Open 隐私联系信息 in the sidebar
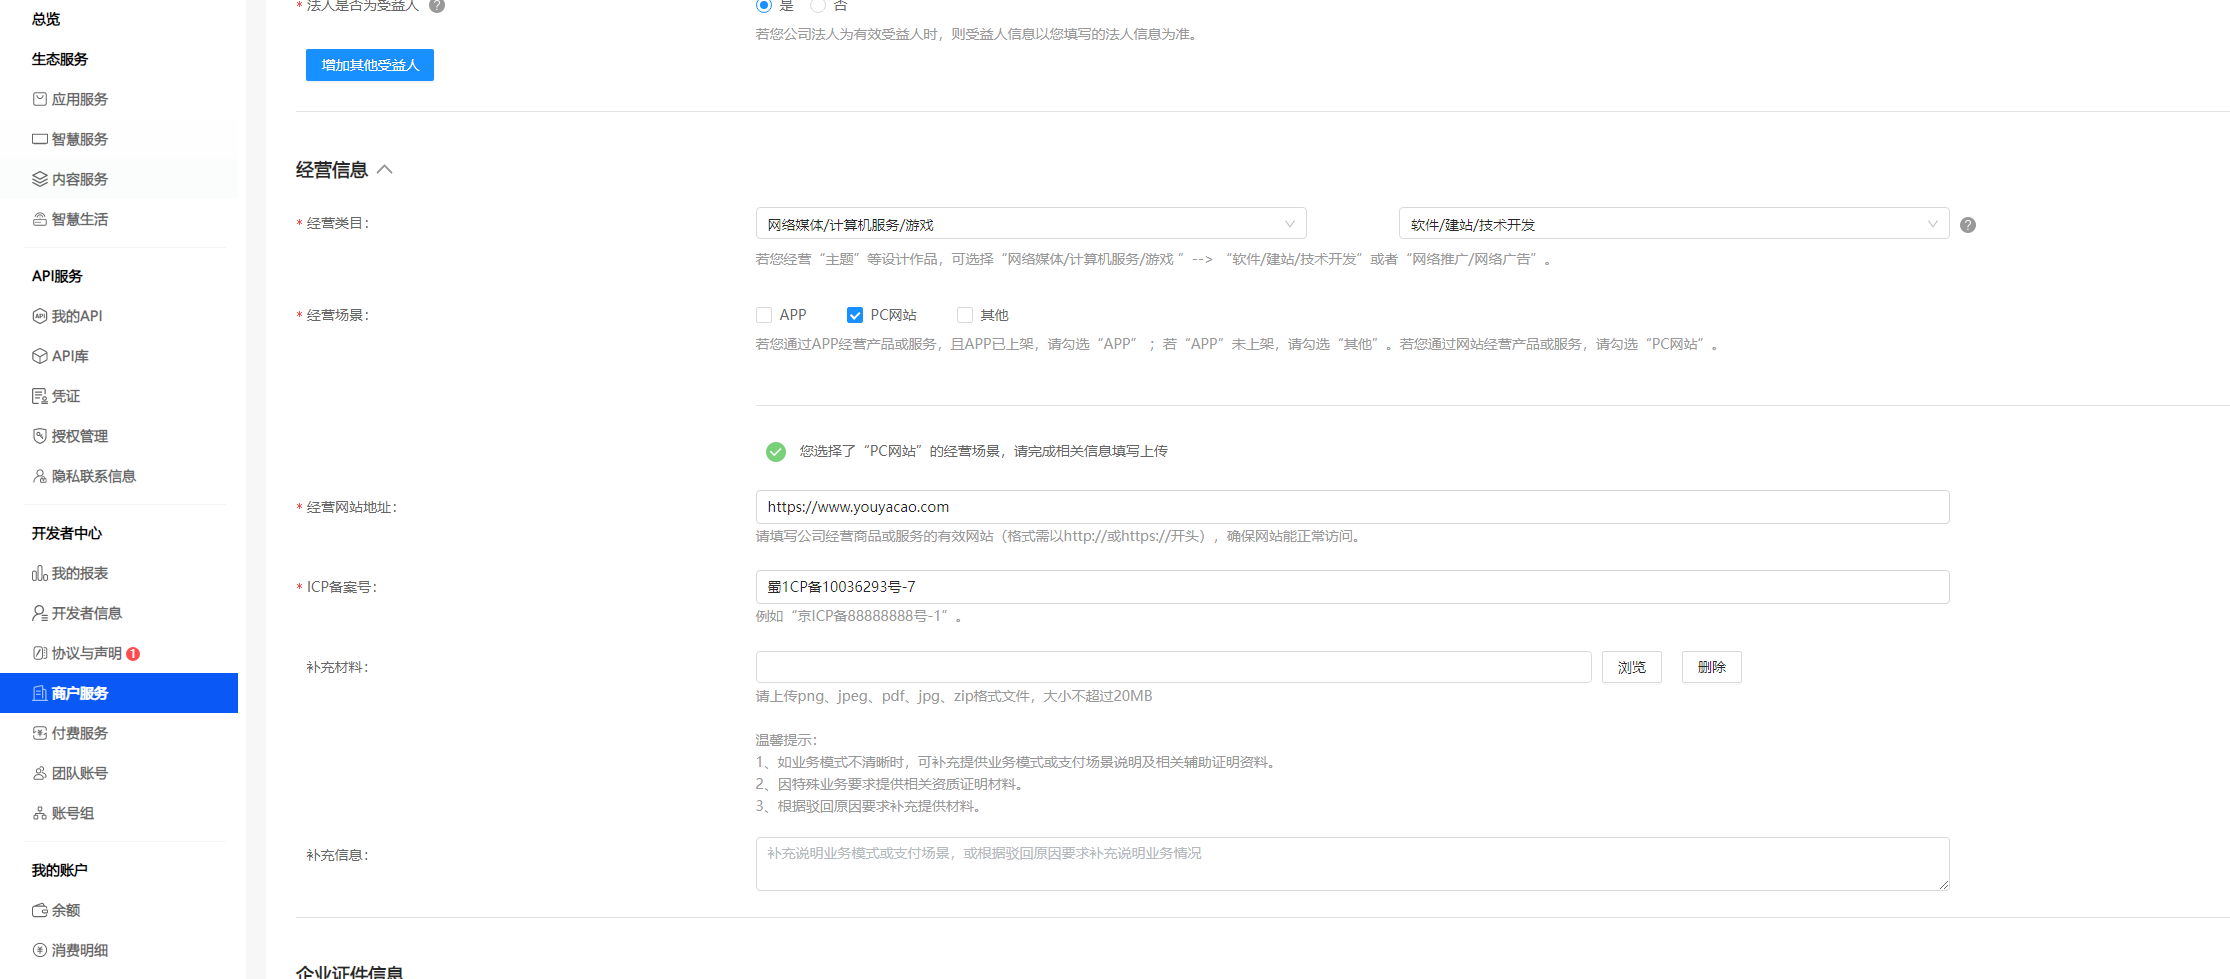The height and width of the screenshot is (979, 2230). (119, 476)
